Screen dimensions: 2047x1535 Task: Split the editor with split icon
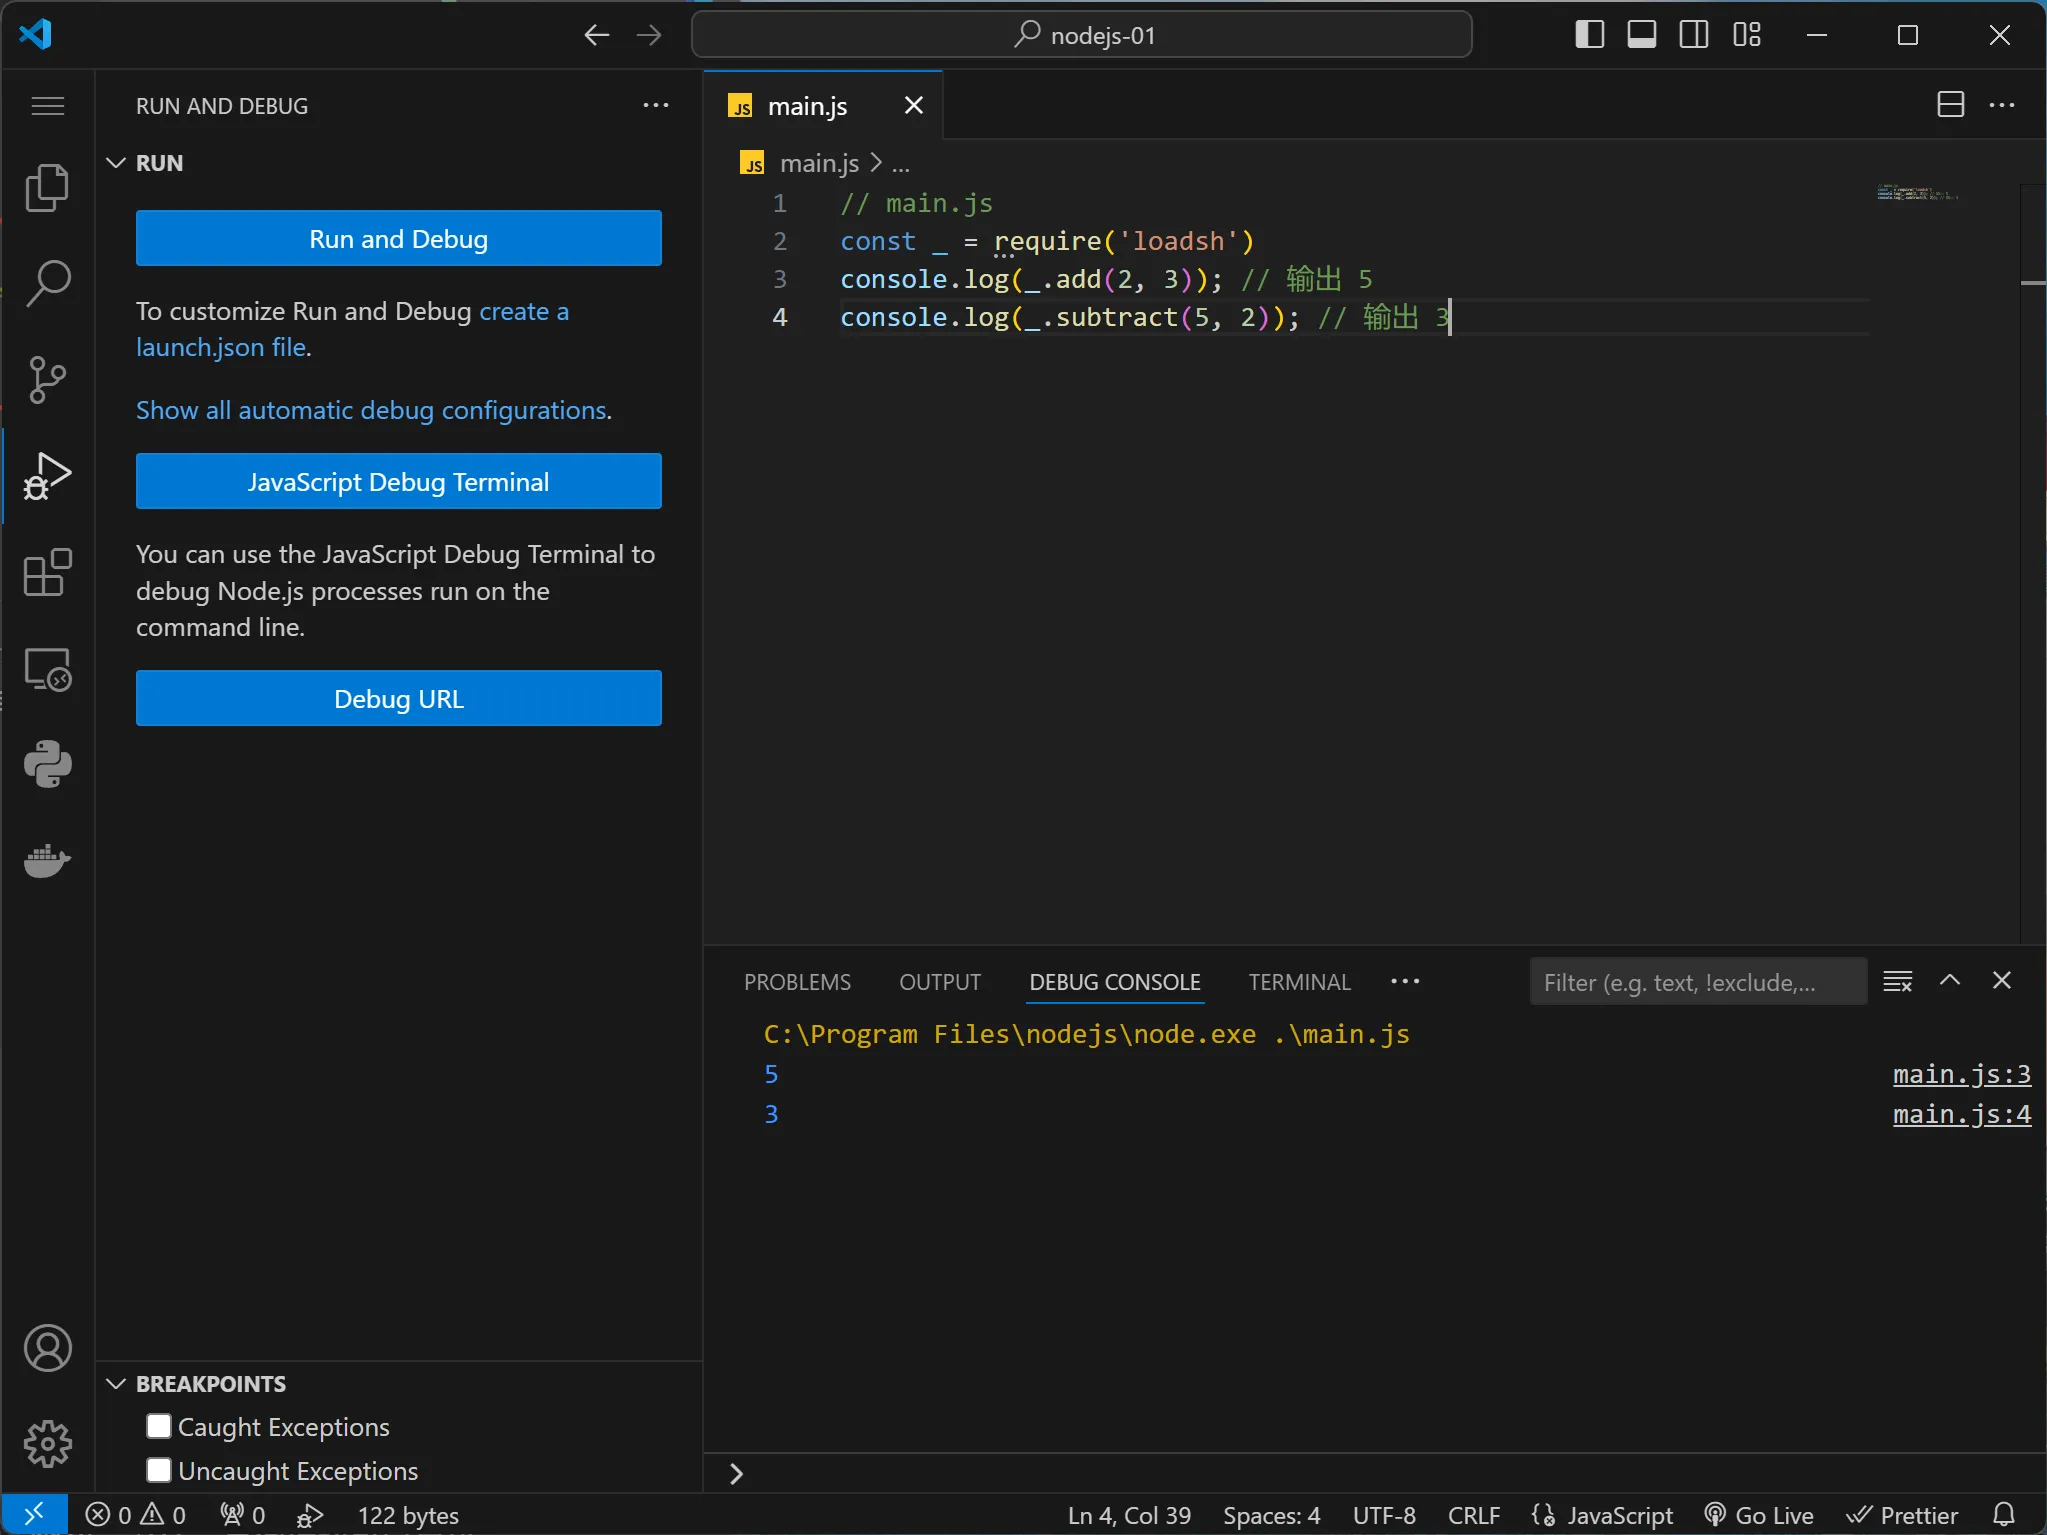1950,105
